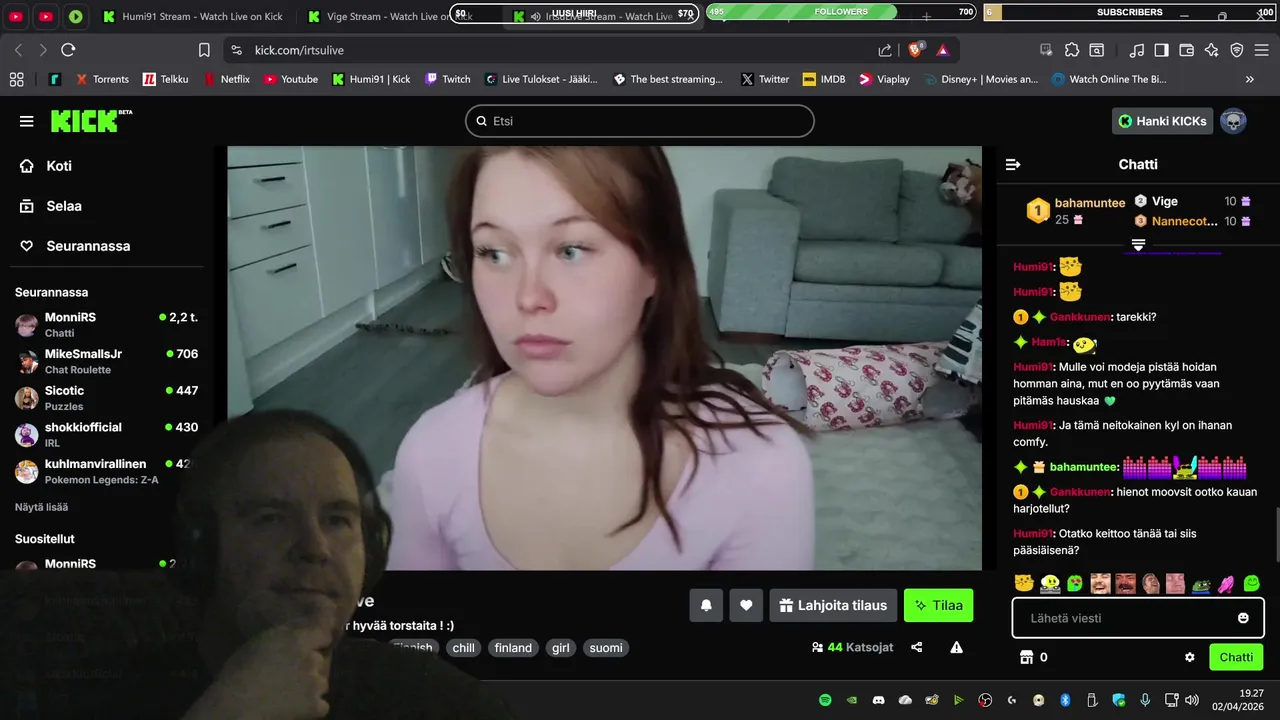Screen dimensions: 1280x720
Task: Click the finland tag
Action: point(513,648)
